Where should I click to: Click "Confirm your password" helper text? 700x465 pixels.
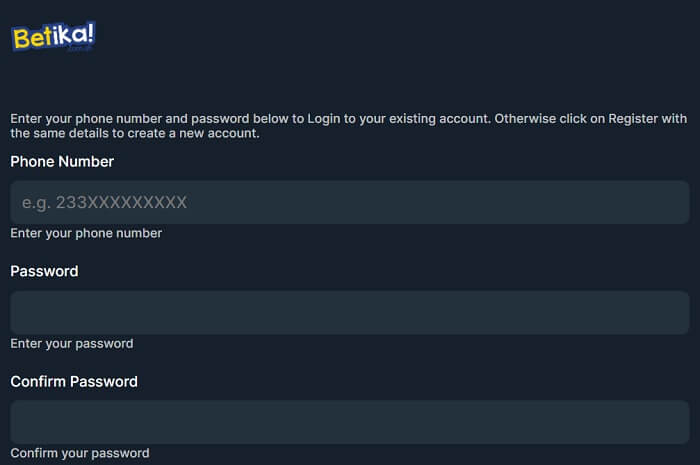click(x=80, y=453)
